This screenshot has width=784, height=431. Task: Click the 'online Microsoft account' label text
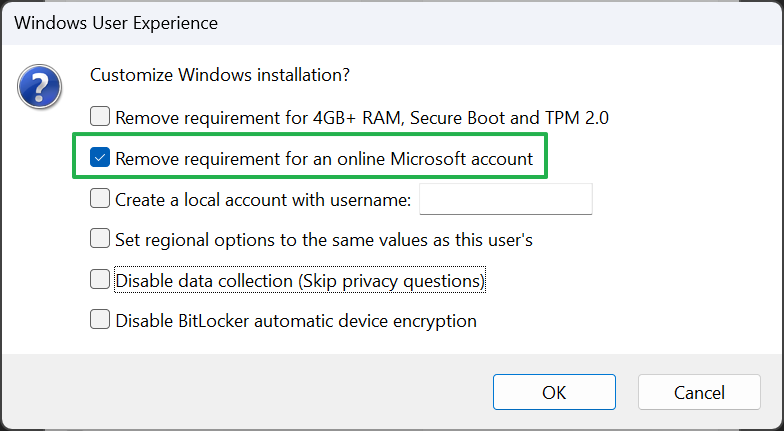(x=440, y=158)
